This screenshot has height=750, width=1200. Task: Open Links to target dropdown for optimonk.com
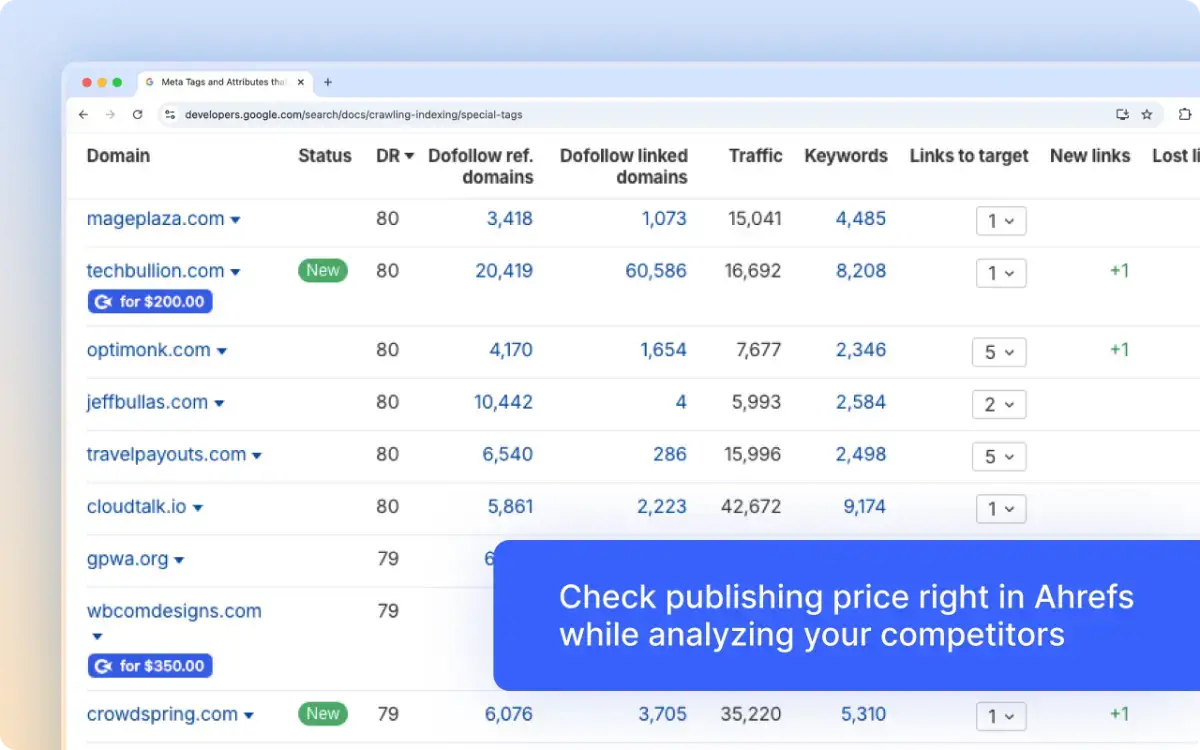point(999,352)
